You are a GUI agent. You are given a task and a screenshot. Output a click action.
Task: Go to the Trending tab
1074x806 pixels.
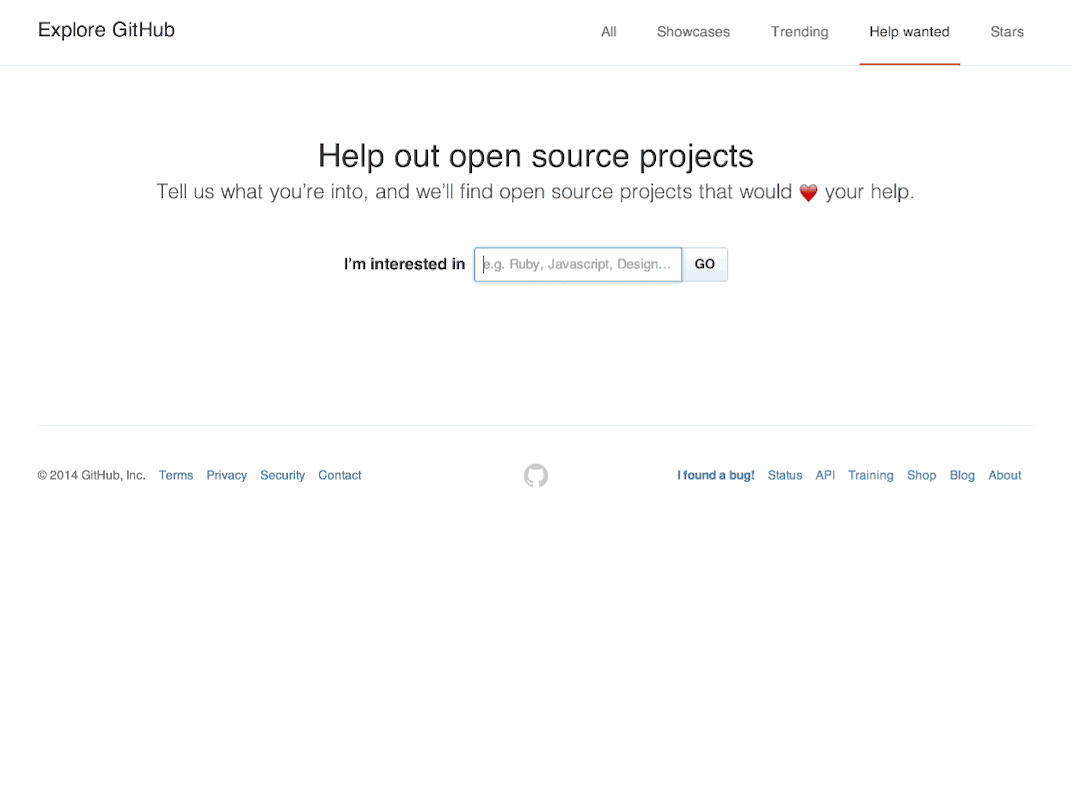coord(799,32)
